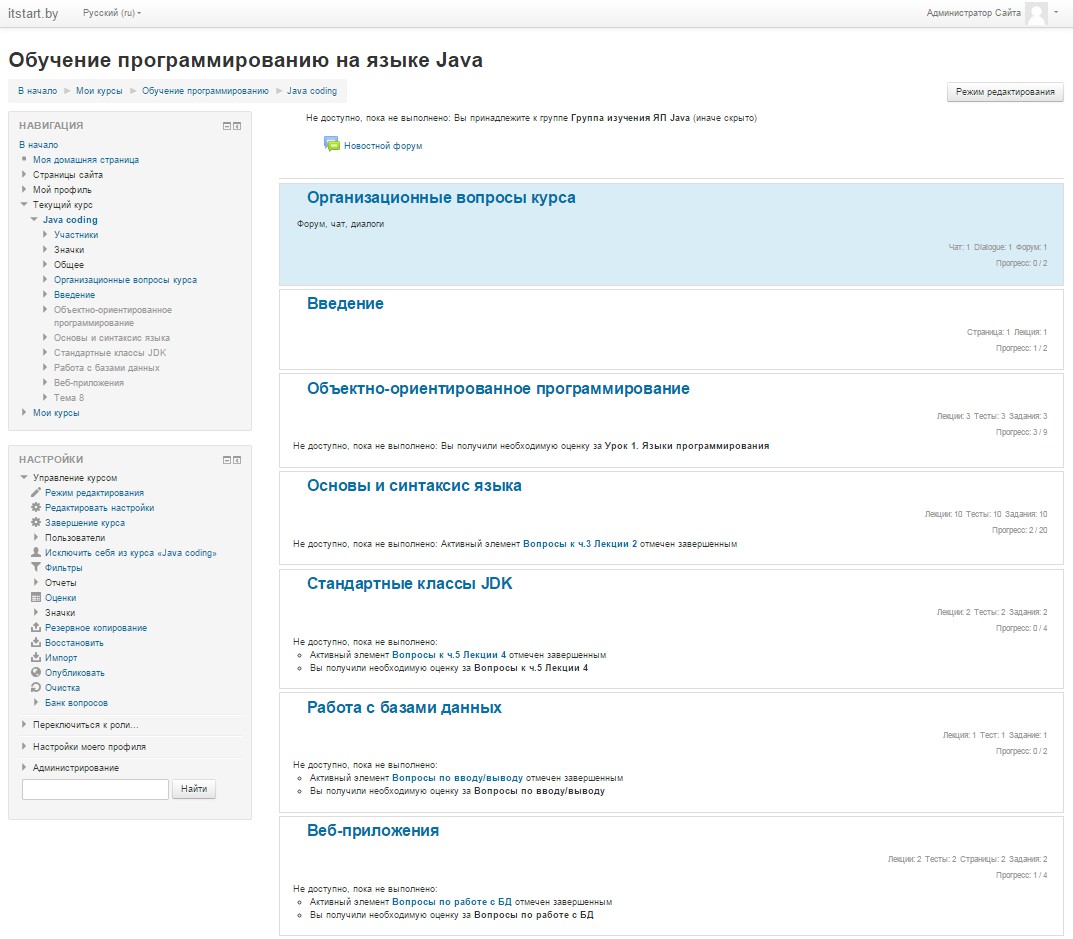The height and width of the screenshot is (939, 1073).
Task: Expand the Мои курсы navigation node
Action: 24,413
